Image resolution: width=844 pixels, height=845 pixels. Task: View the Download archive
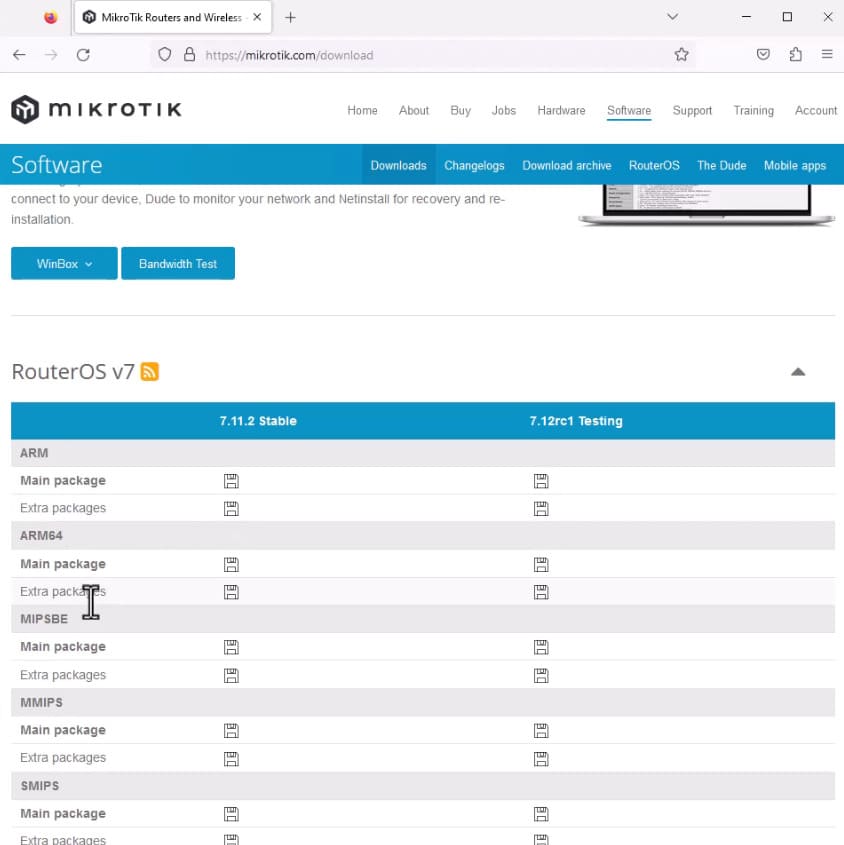pyautogui.click(x=566, y=165)
